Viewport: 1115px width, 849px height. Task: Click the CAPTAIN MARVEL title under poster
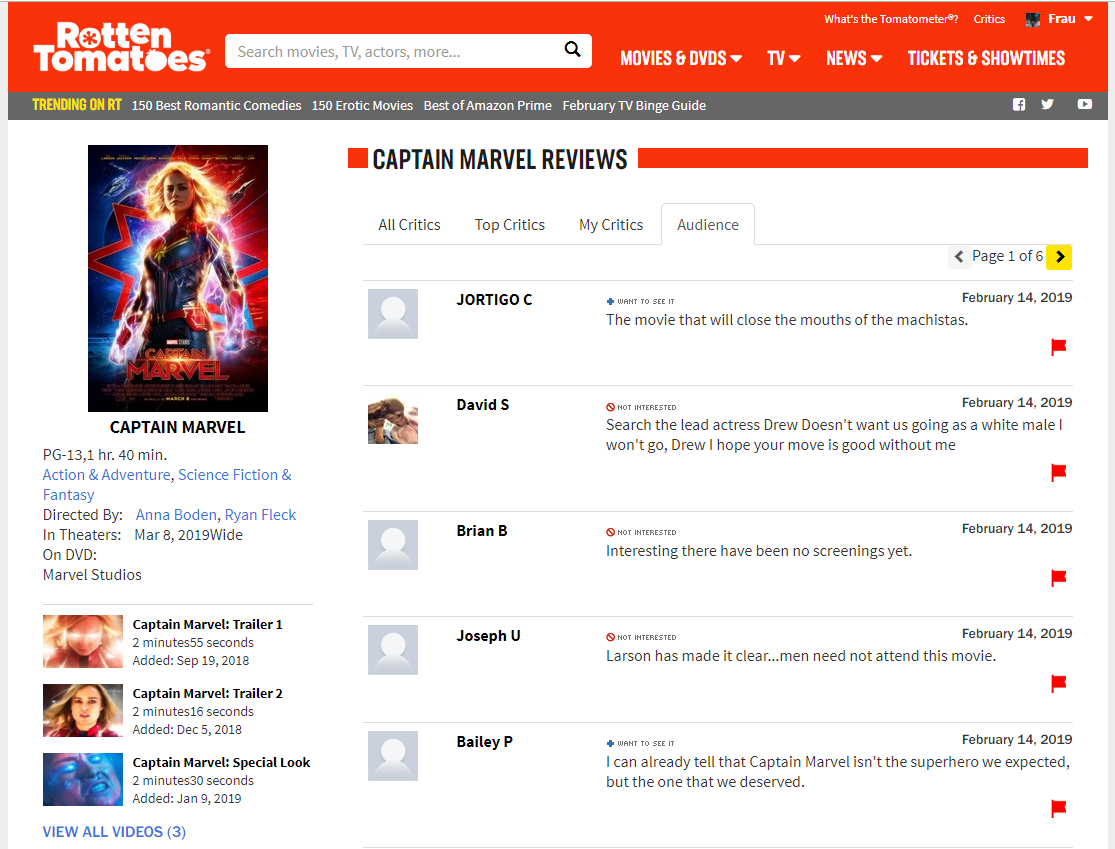[178, 427]
